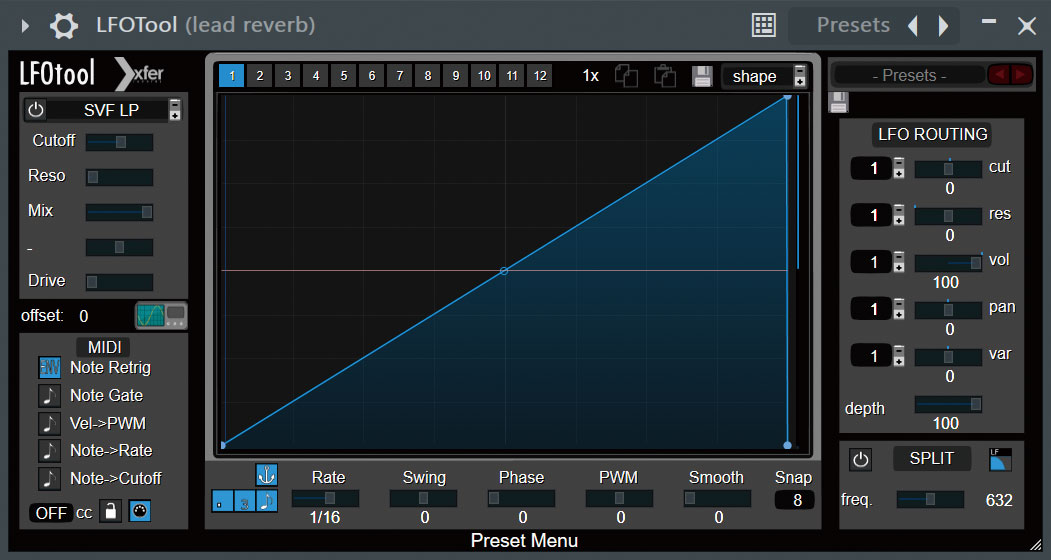This screenshot has width=1051, height=560.
Task: Open the shape dropdown menu
Action: (765, 76)
